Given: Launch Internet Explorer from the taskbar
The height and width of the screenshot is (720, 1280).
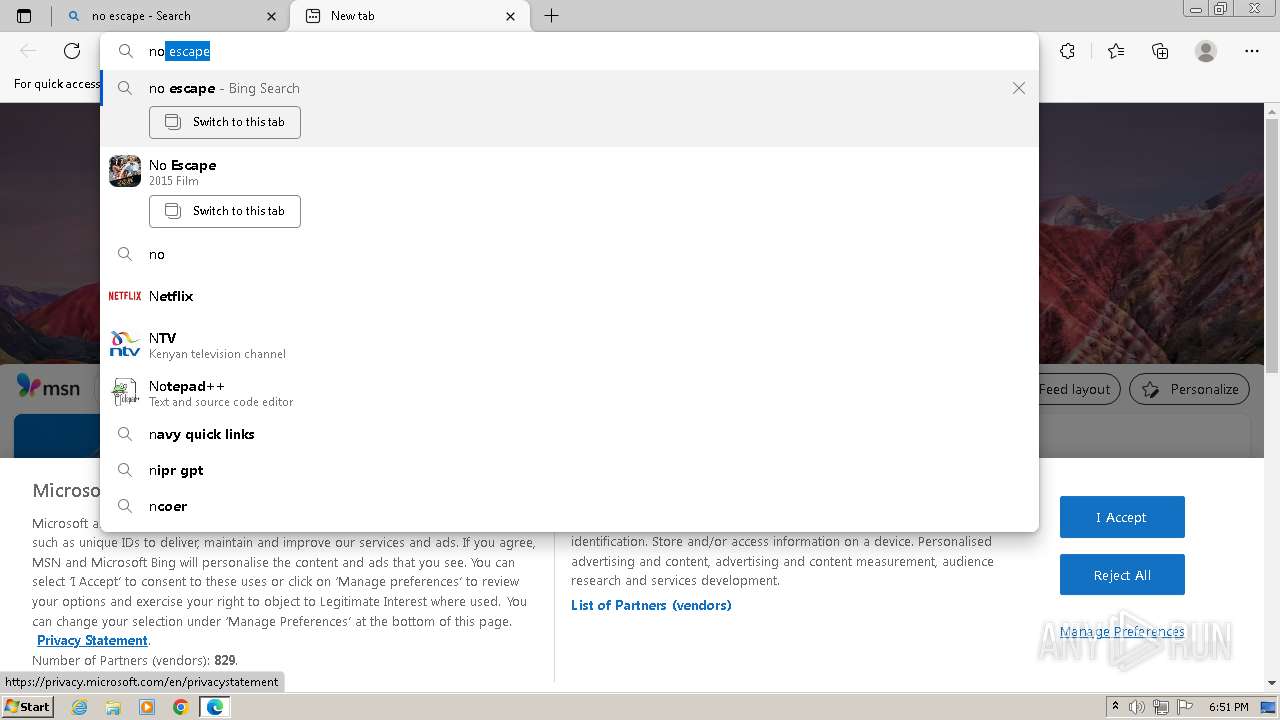Looking at the screenshot, I should (80, 707).
